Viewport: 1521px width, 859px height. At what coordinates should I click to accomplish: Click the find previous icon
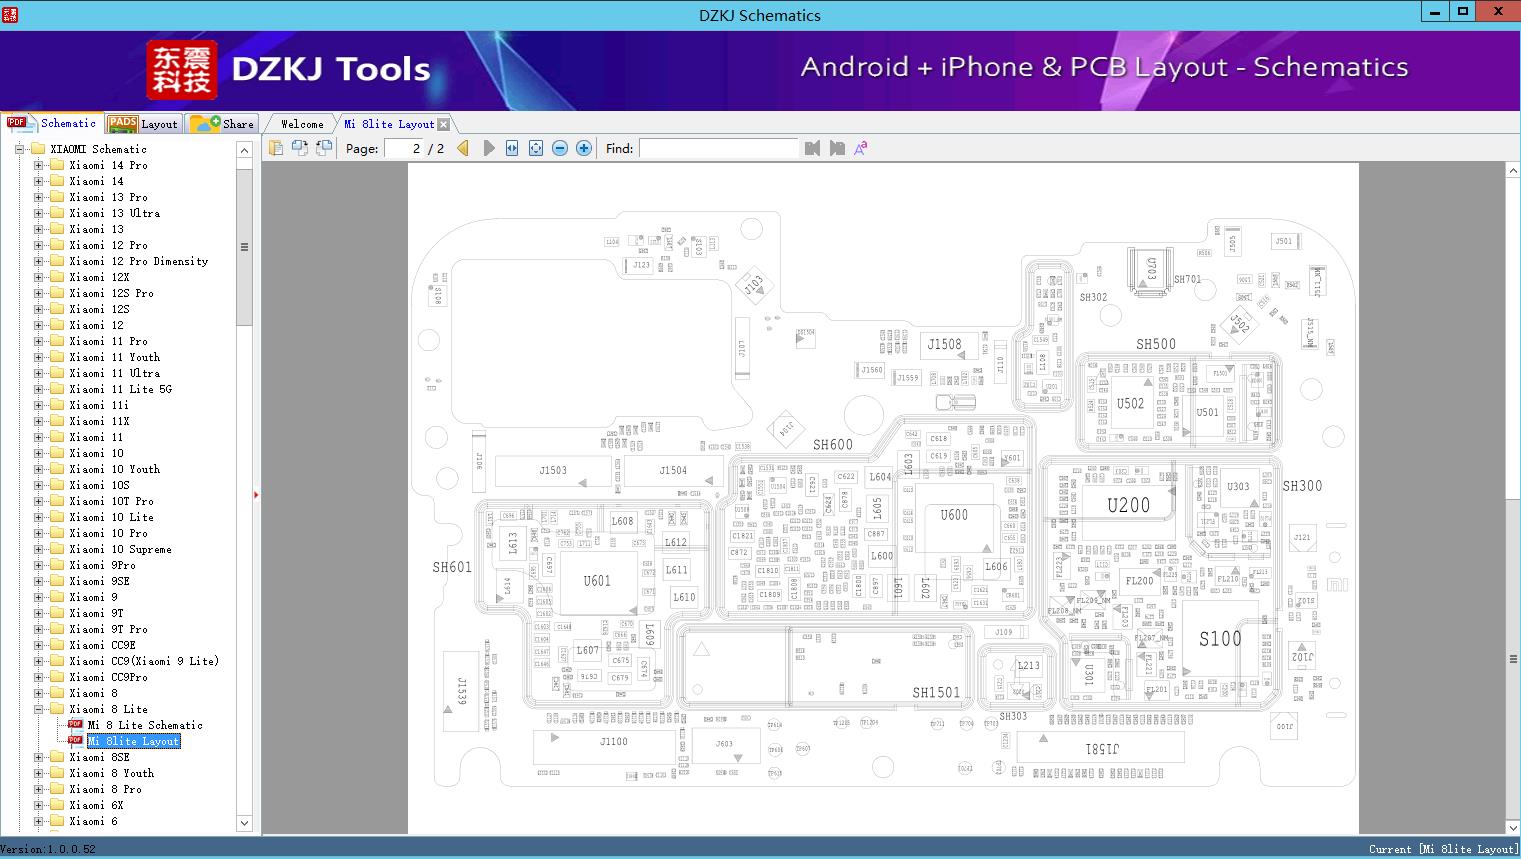[x=812, y=148]
